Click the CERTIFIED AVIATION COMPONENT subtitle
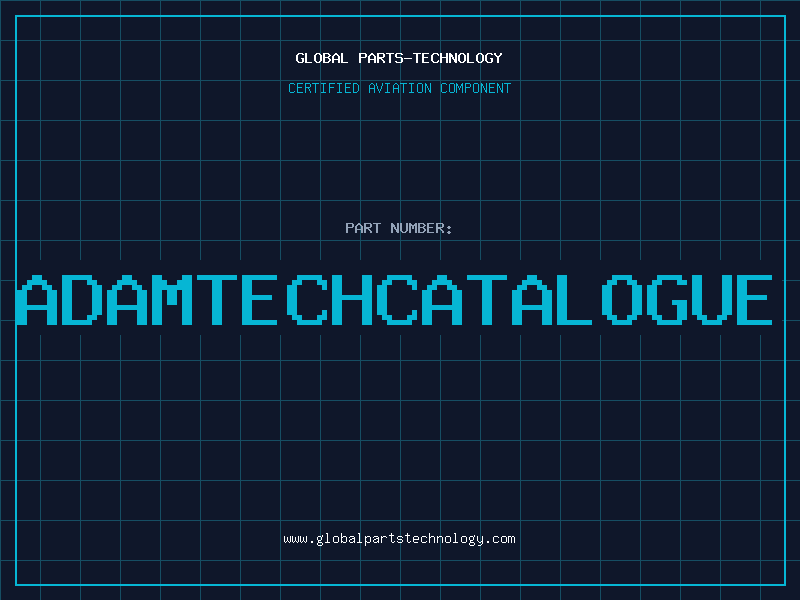The width and height of the screenshot is (800, 600). [399, 88]
